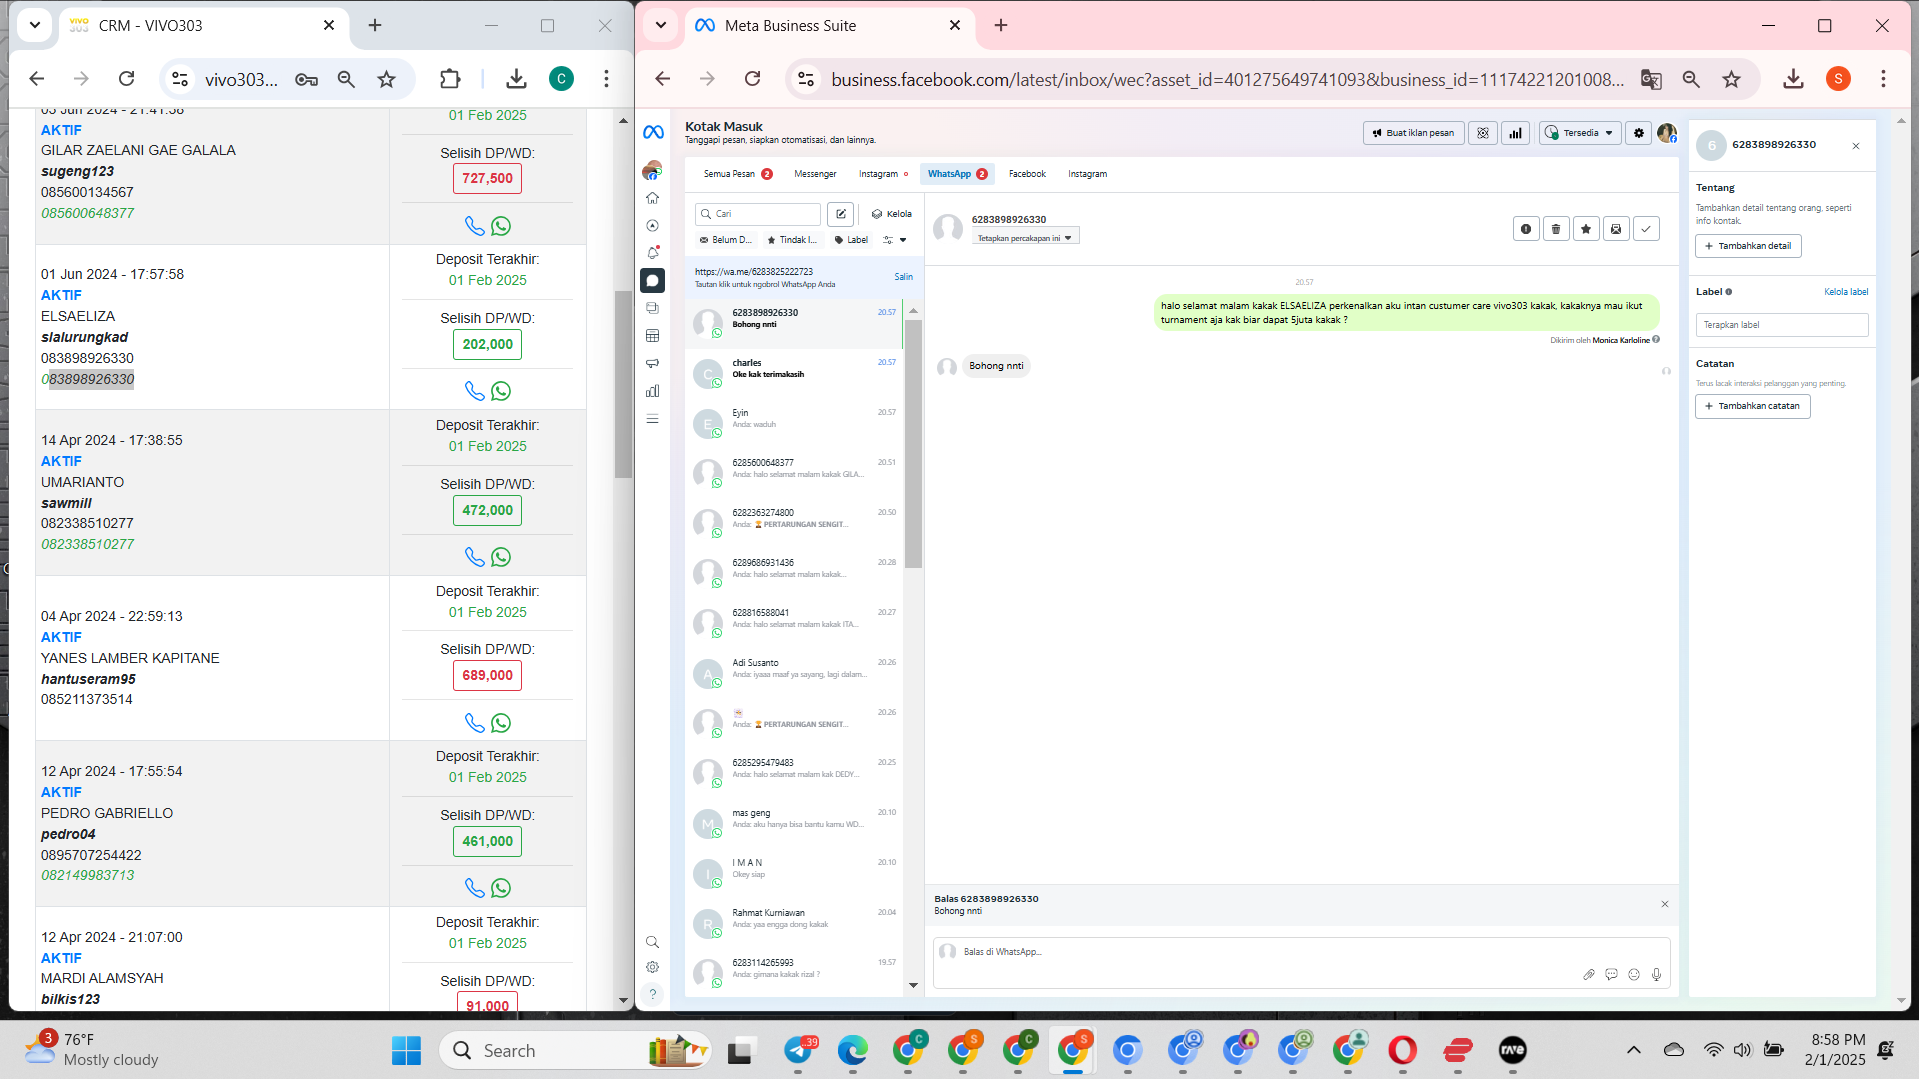Open All tools hamburger icon in Meta sidebar
This screenshot has width=1919, height=1079.
[652, 419]
